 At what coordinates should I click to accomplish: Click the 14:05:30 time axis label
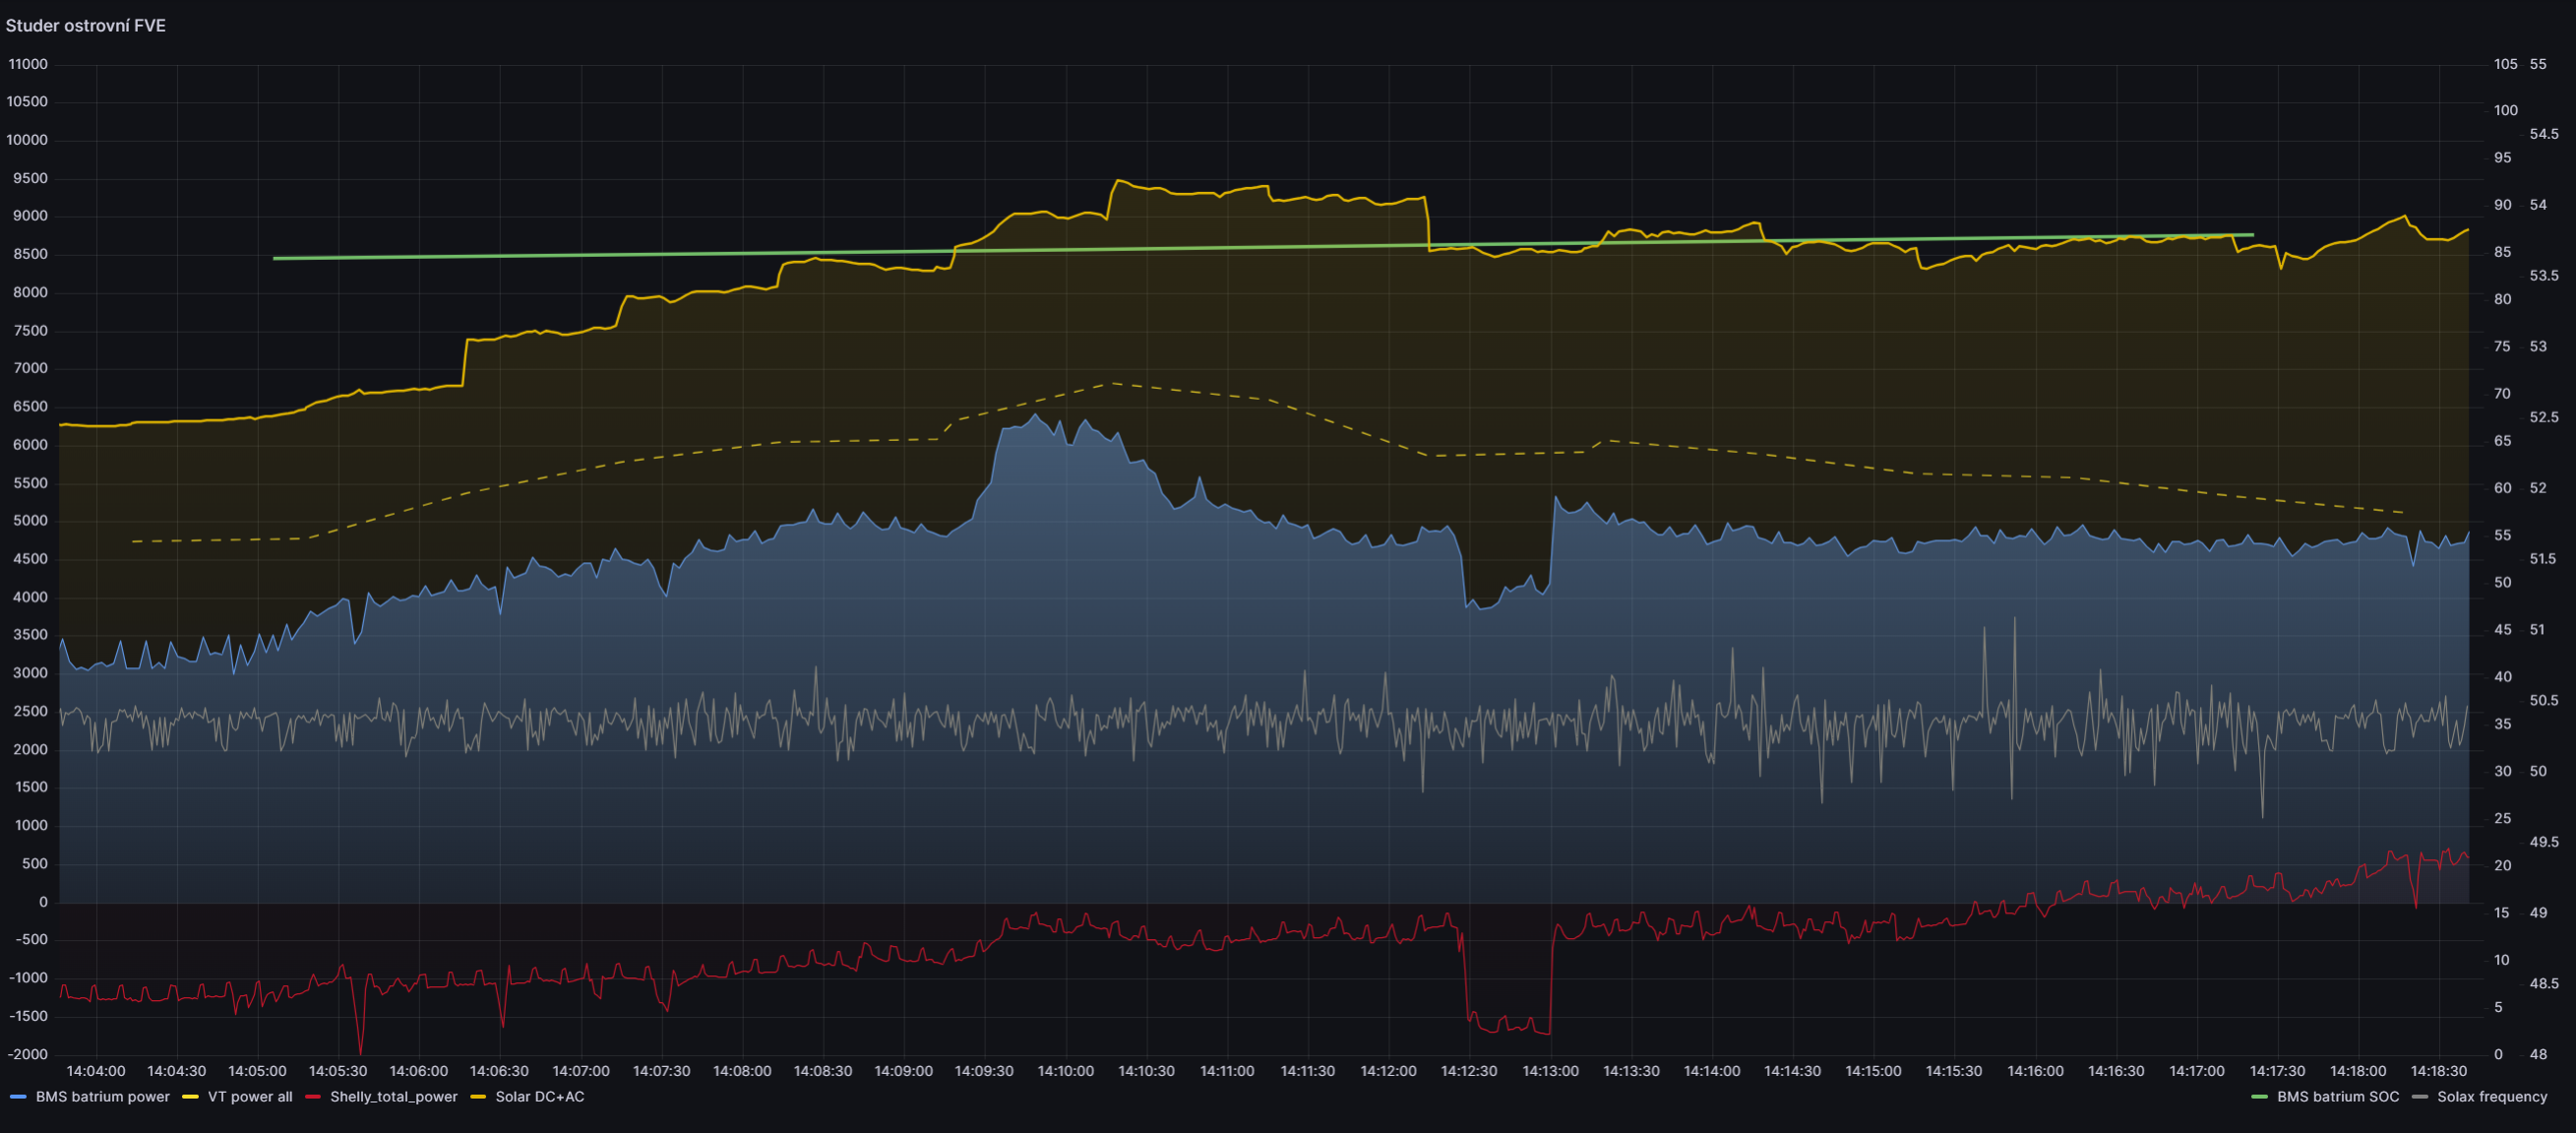click(x=338, y=1070)
